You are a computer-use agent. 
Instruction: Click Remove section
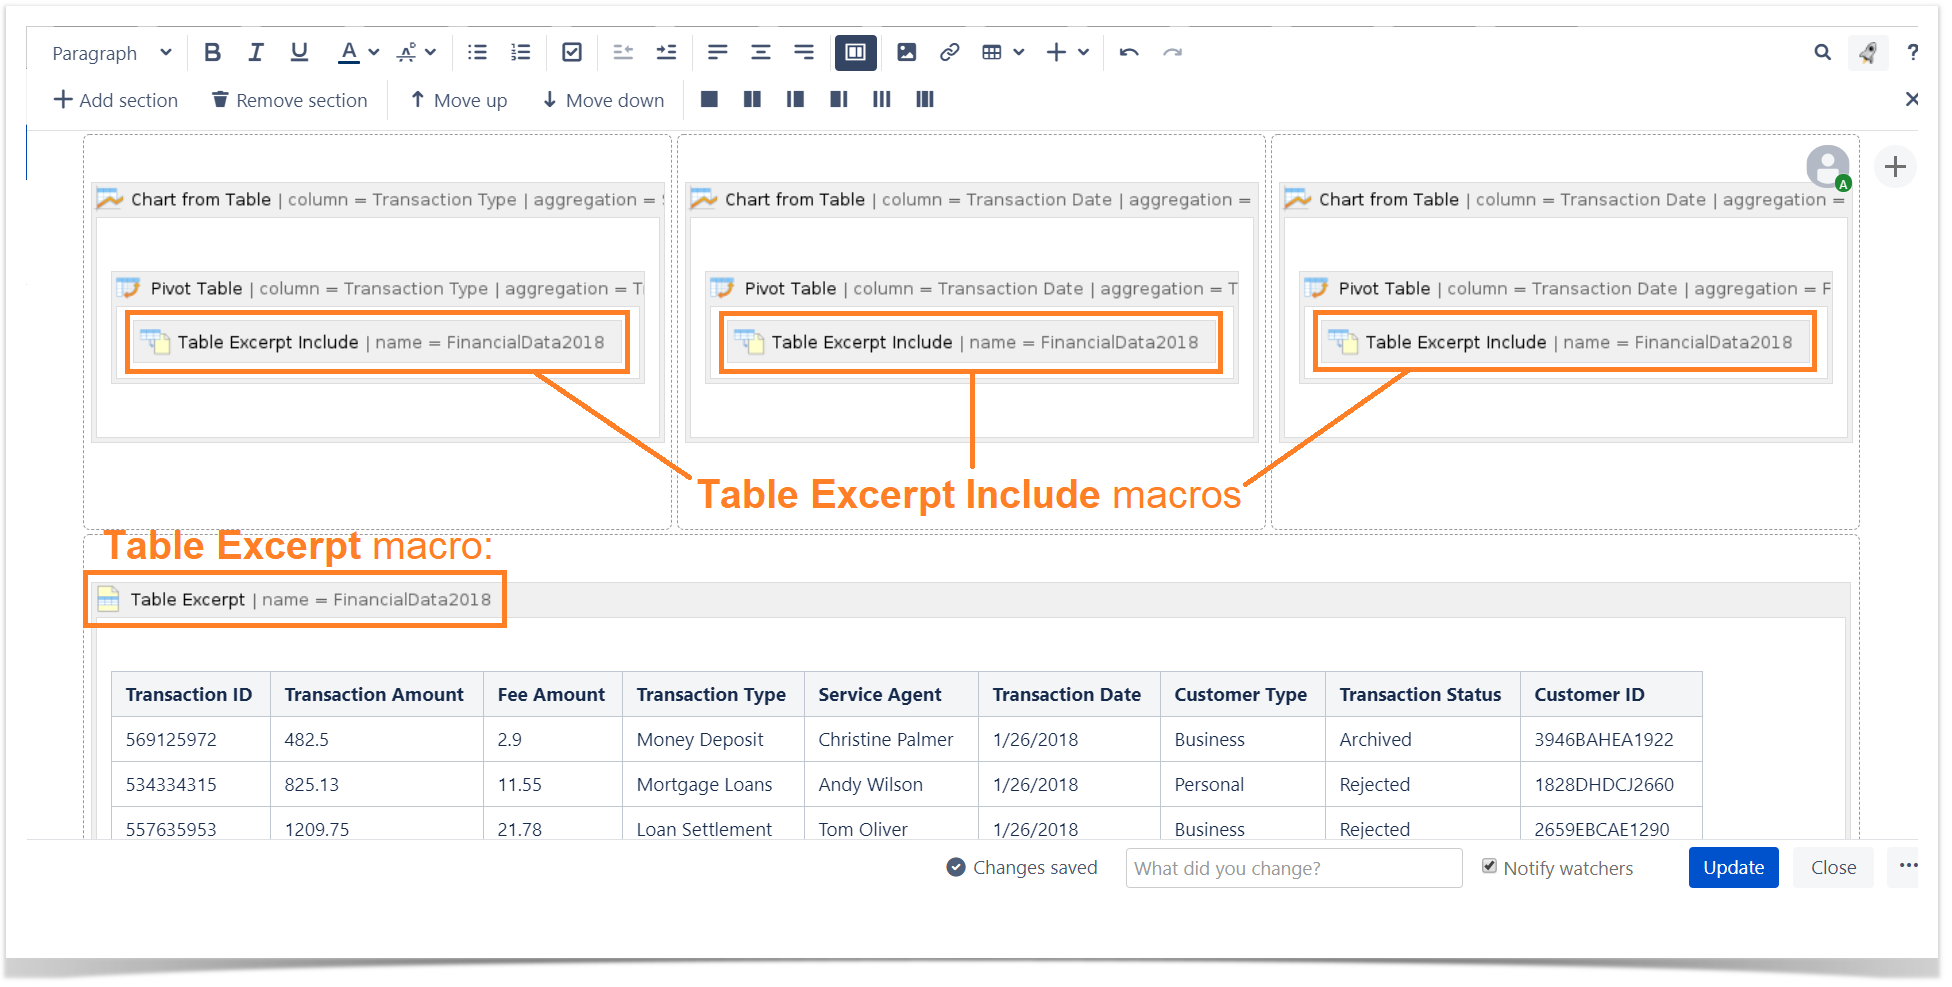290,100
